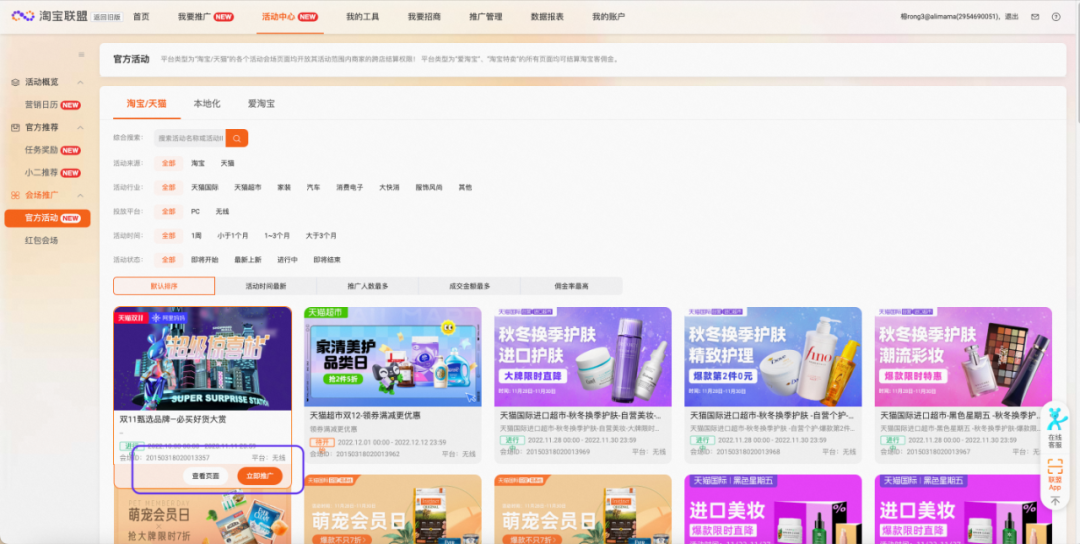Viewport: 1080px width, 544px height.
Task: Filter 活动行业 by 大快消
Action: [x=389, y=187]
